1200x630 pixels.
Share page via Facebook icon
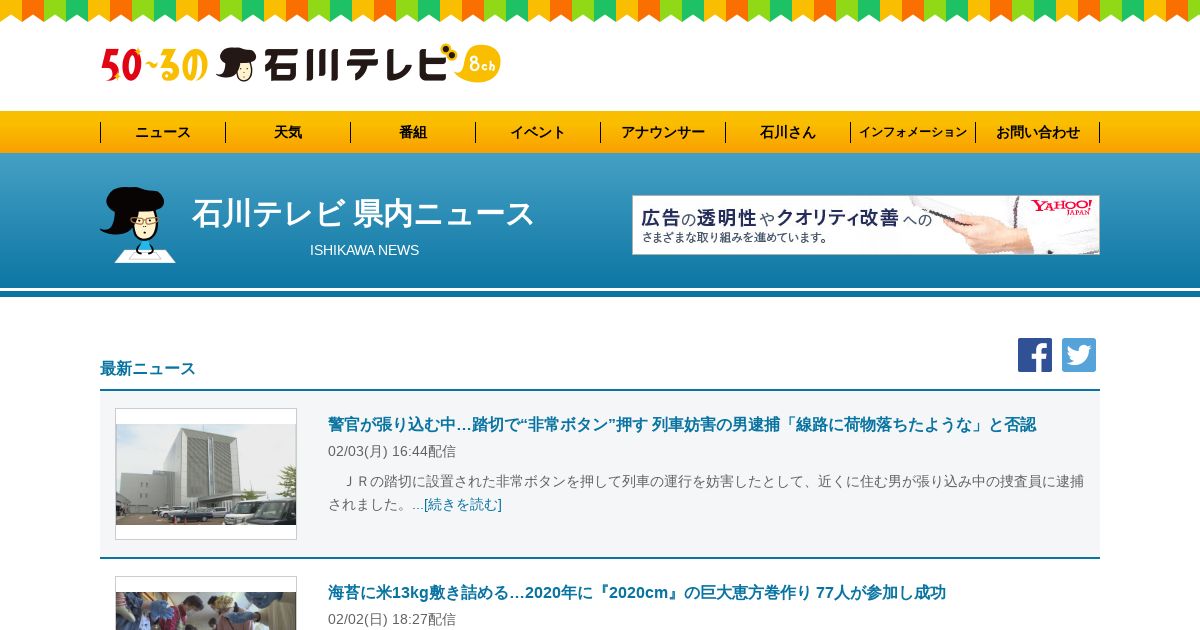1035,355
